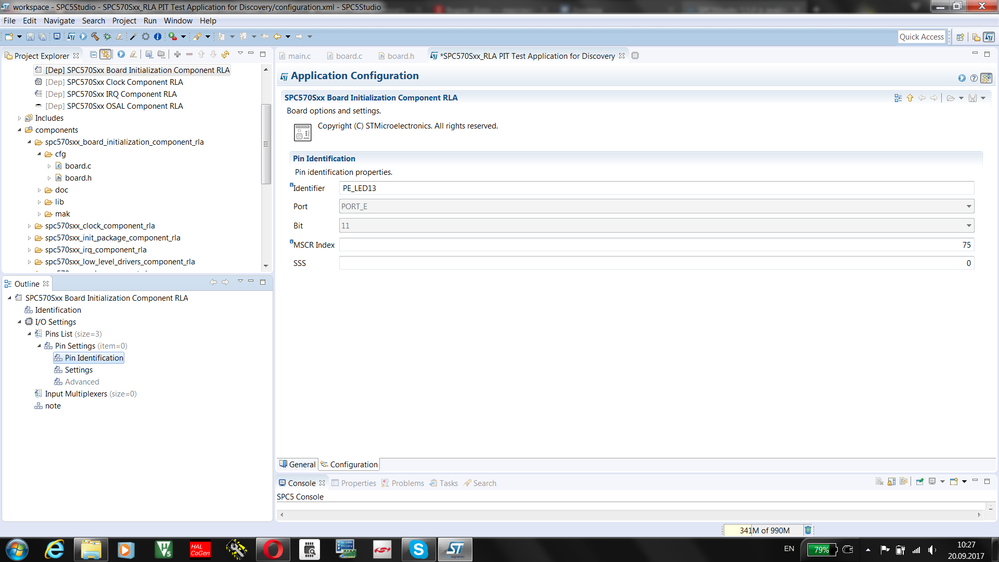Collapse the cfg folder
The height and width of the screenshot is (562, 999).
40,154
